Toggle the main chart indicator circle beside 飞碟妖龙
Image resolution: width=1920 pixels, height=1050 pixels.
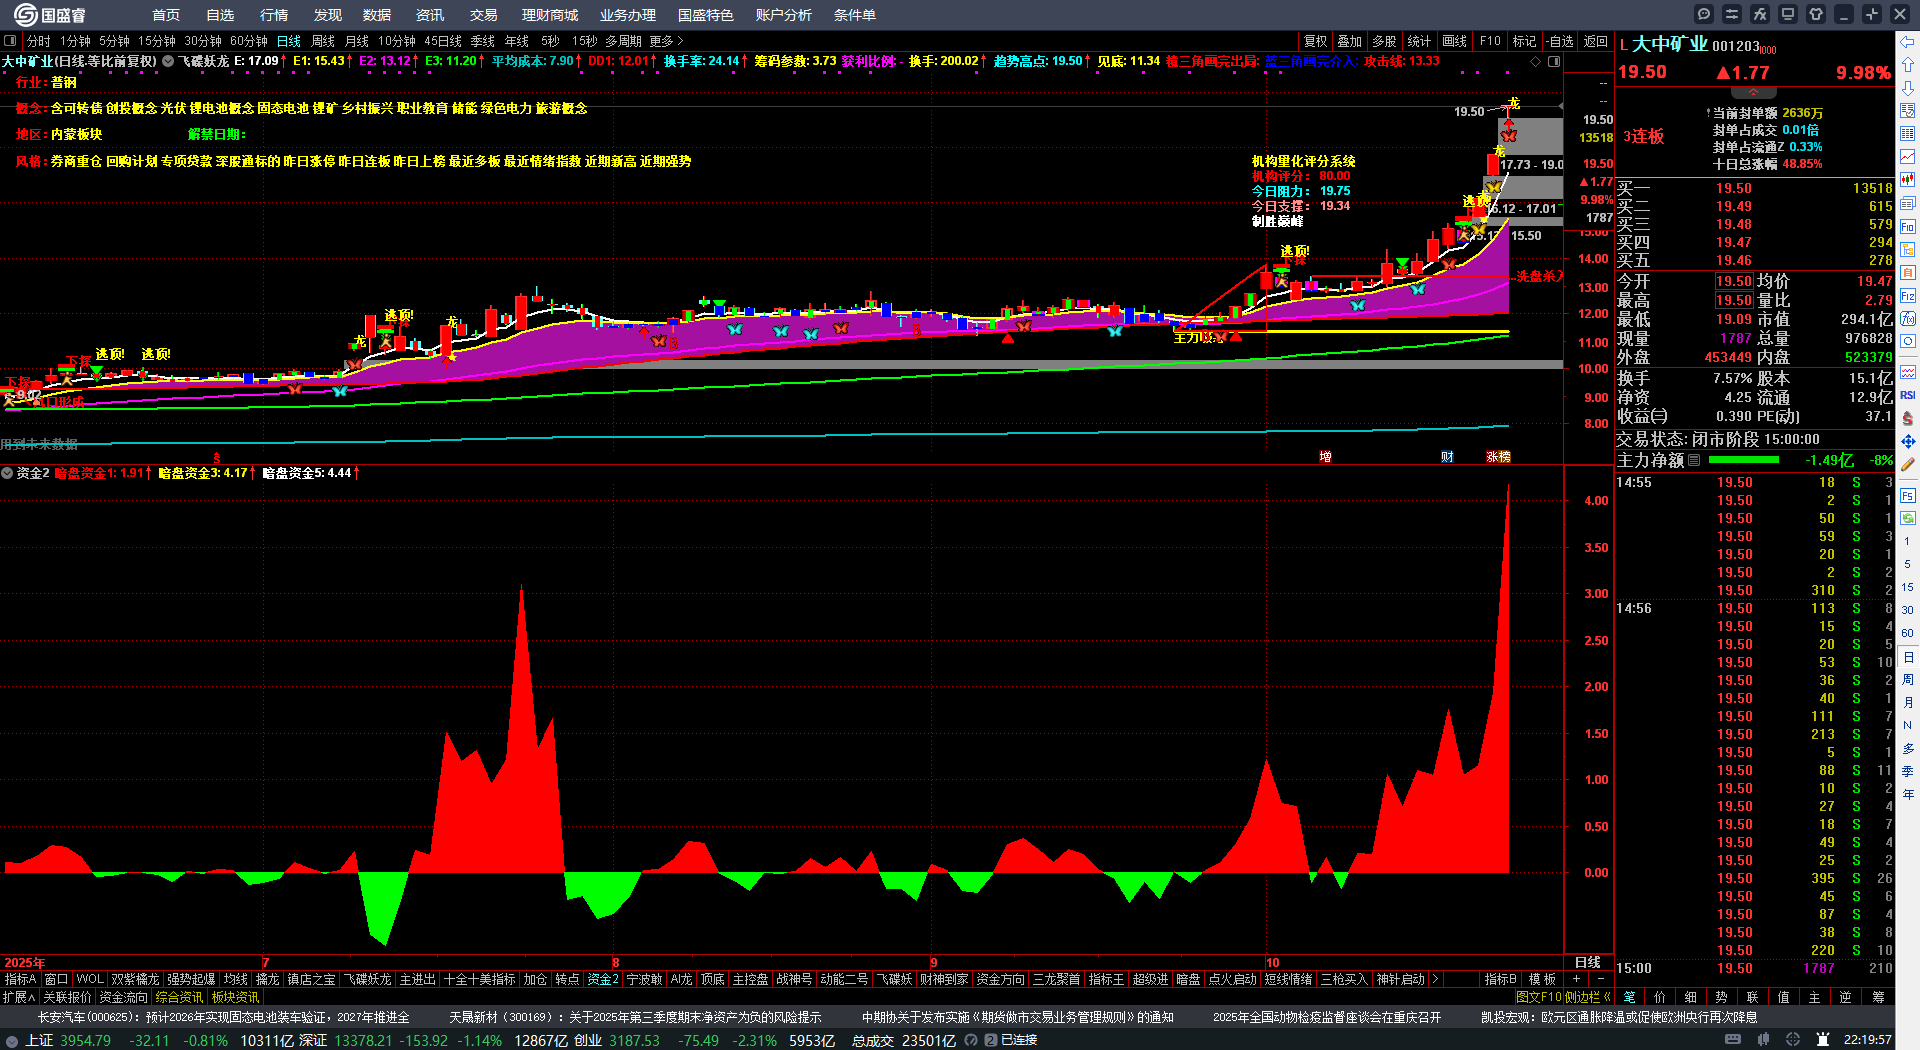pos(168,61)
